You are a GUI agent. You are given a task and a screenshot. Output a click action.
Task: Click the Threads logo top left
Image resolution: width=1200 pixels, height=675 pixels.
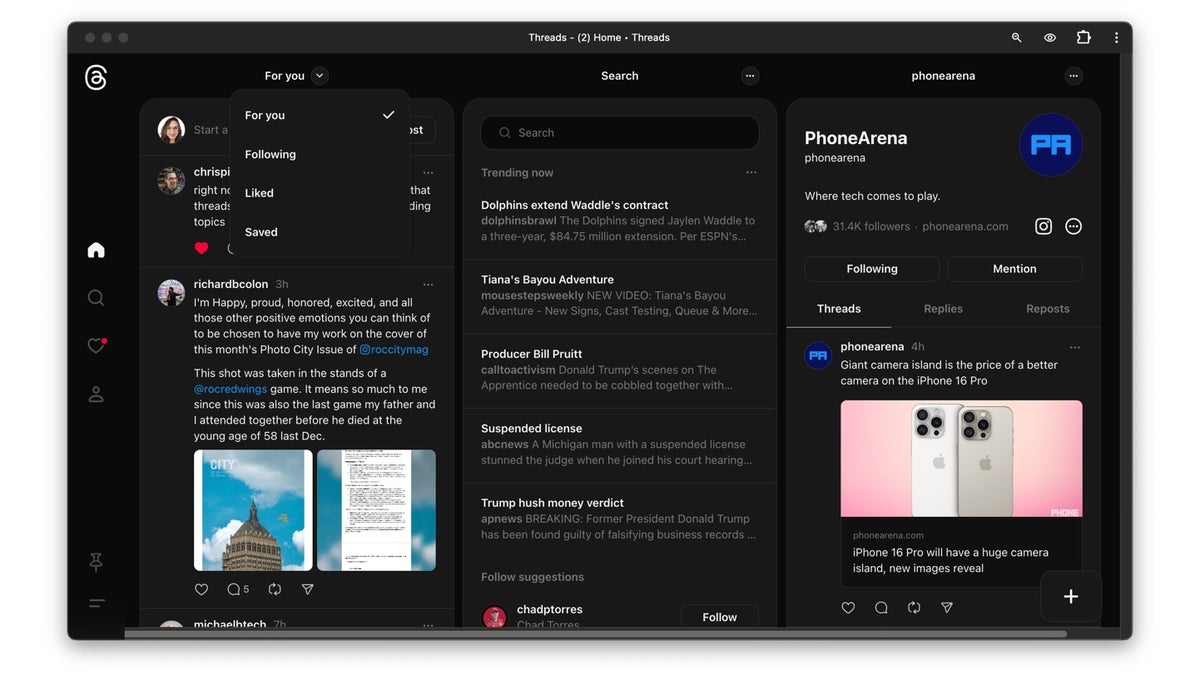point(95,77)
